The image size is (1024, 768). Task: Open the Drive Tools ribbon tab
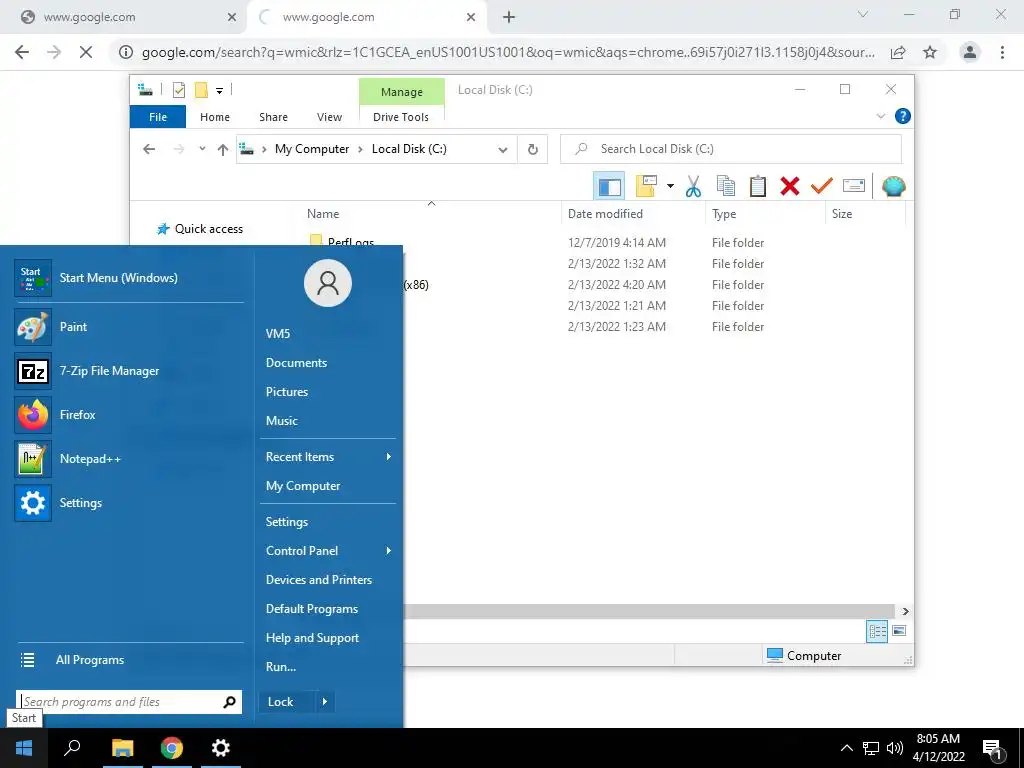tap(401, 117)
